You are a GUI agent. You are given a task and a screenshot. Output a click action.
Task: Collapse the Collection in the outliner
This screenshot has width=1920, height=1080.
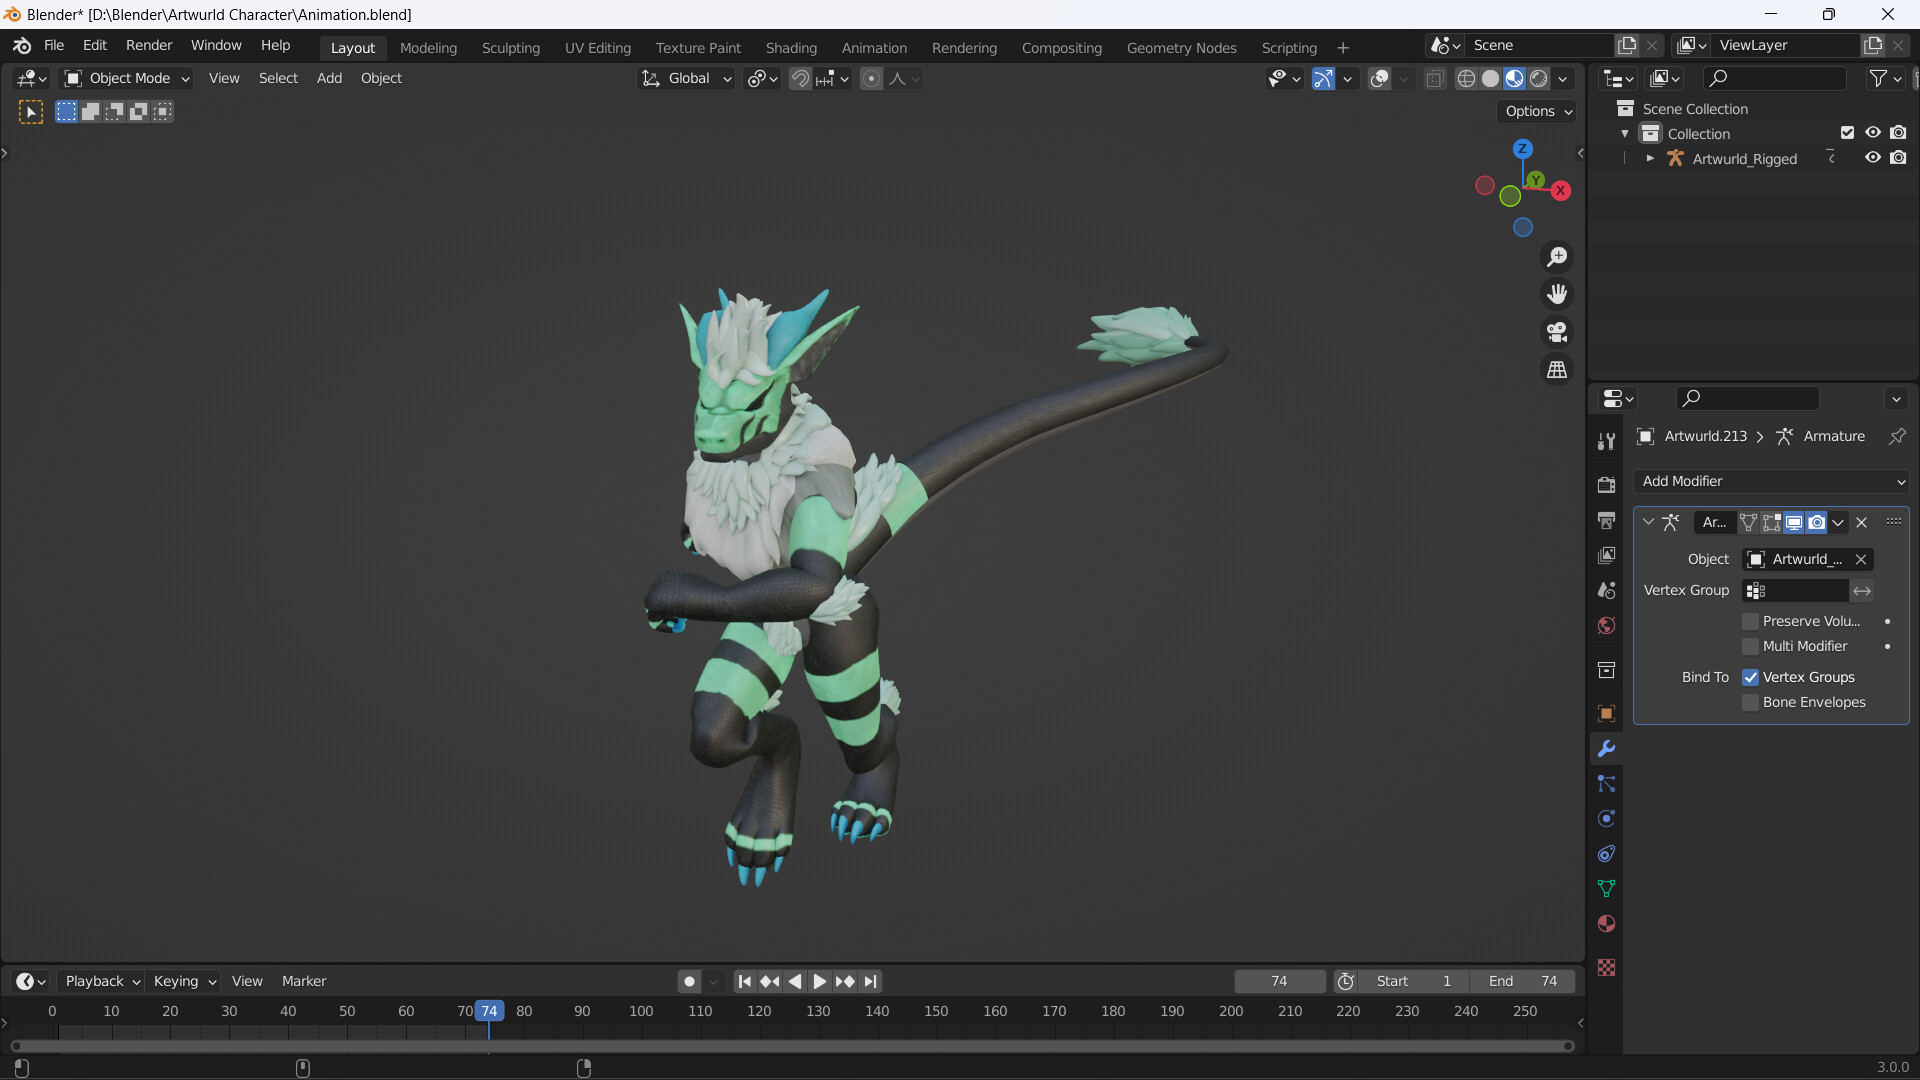coord(1626,133)
